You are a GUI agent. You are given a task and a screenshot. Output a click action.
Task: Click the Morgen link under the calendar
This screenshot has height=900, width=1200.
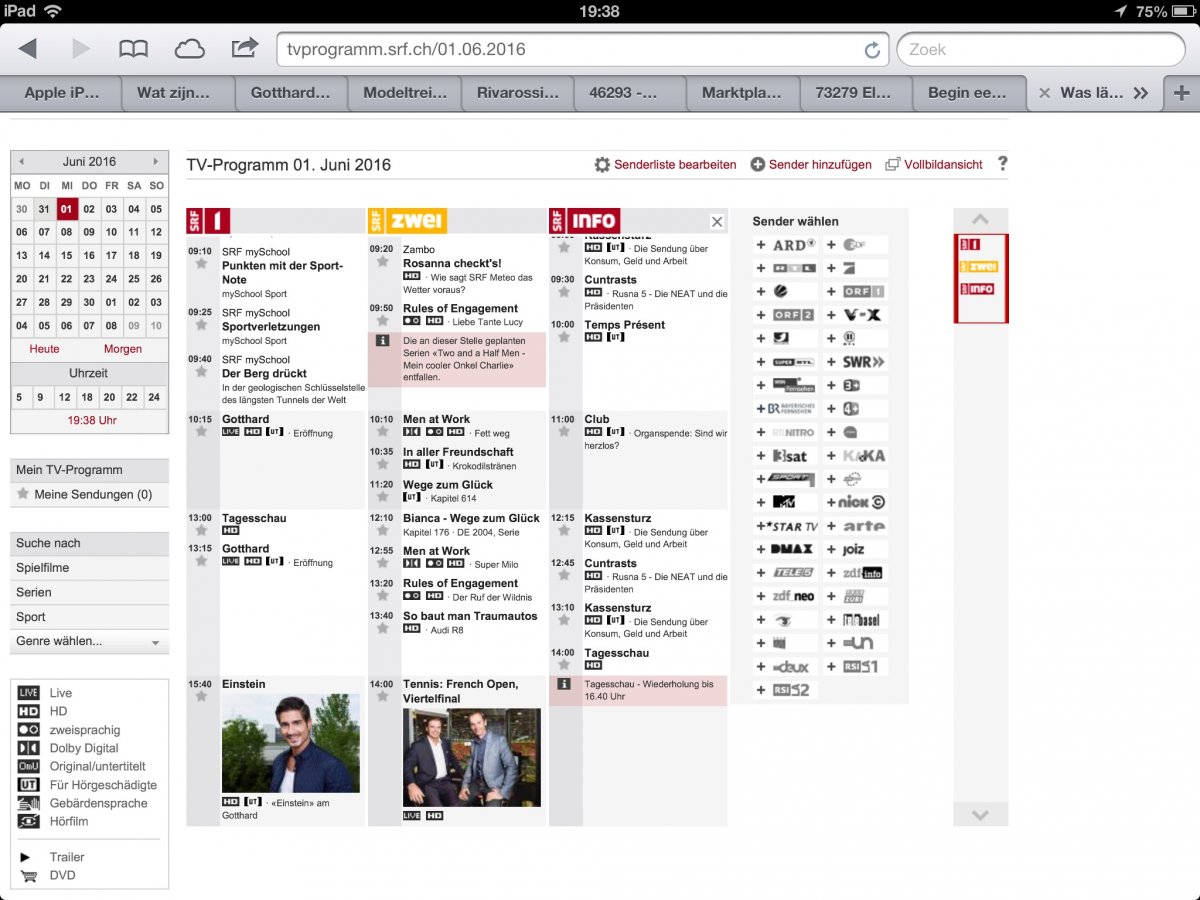(x=123, y=349)
